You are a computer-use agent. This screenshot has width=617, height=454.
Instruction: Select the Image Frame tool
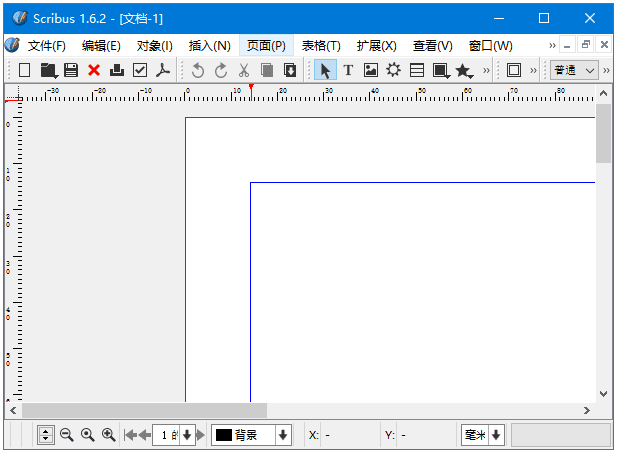(x=371, y=70)
